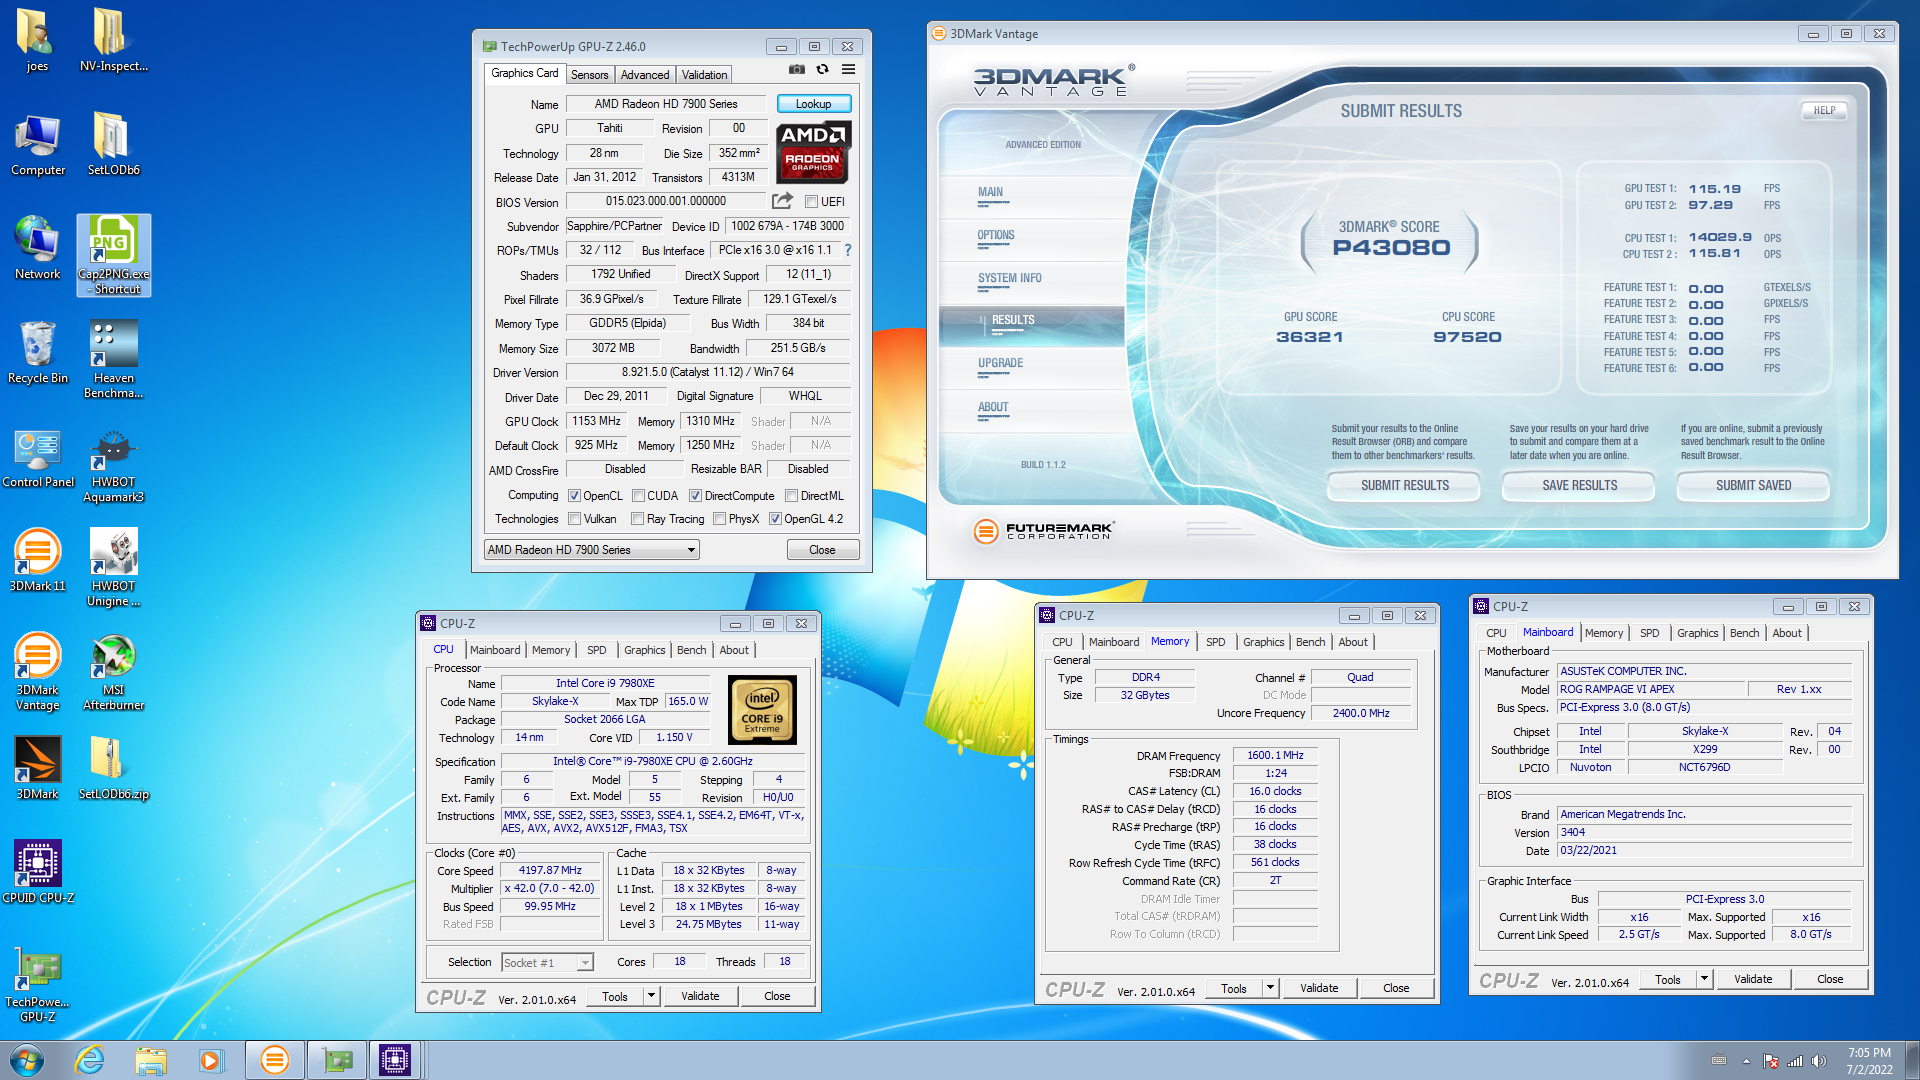Open the Bench tab in CPU-Z CPU window

(691, 650)
